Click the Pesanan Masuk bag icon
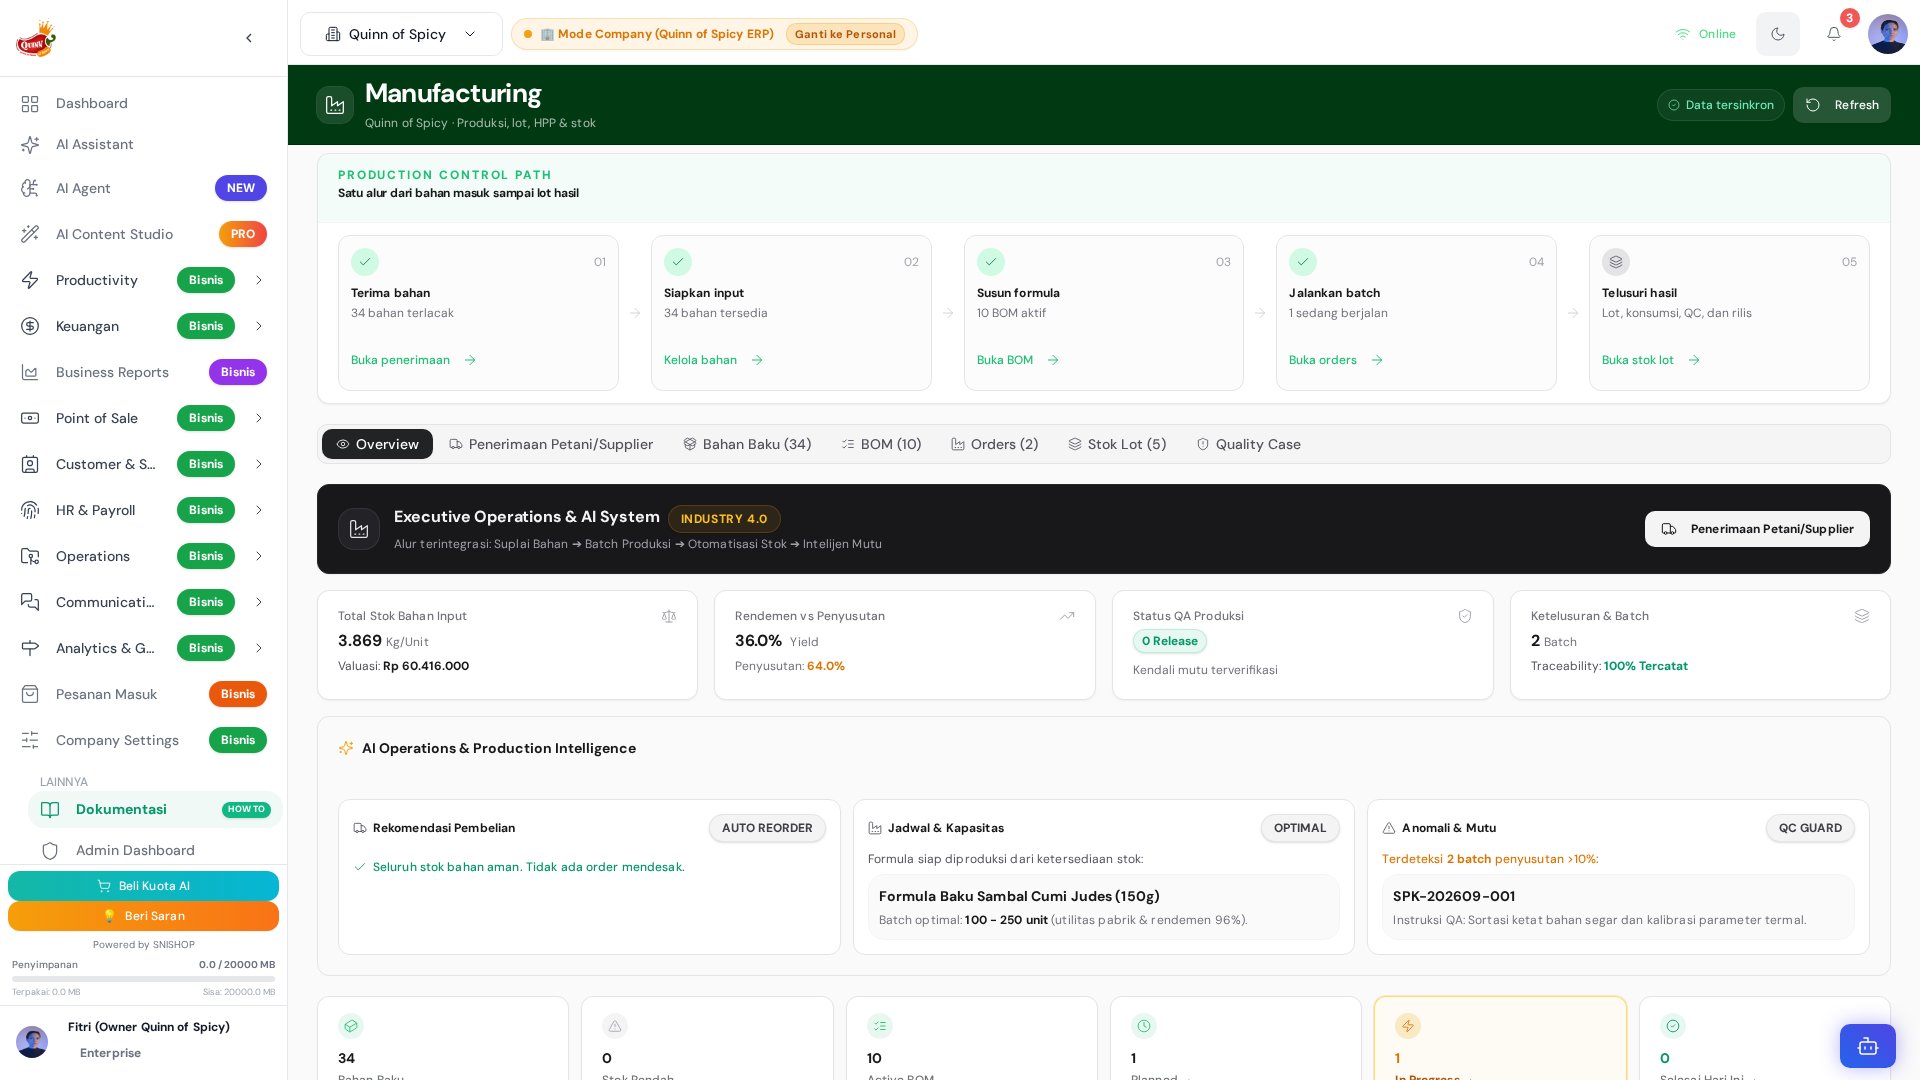Image resolution: width=1920 pixels, height=1080 pixels. (x=30, y=694)
